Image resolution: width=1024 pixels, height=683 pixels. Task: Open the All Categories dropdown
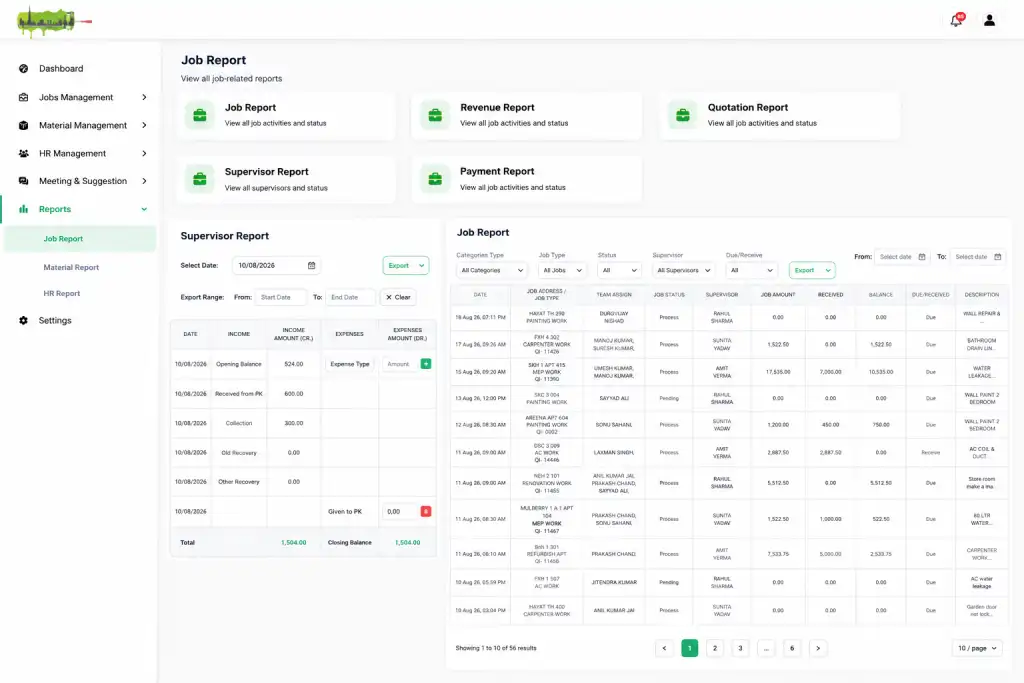[x=492, y=270]
